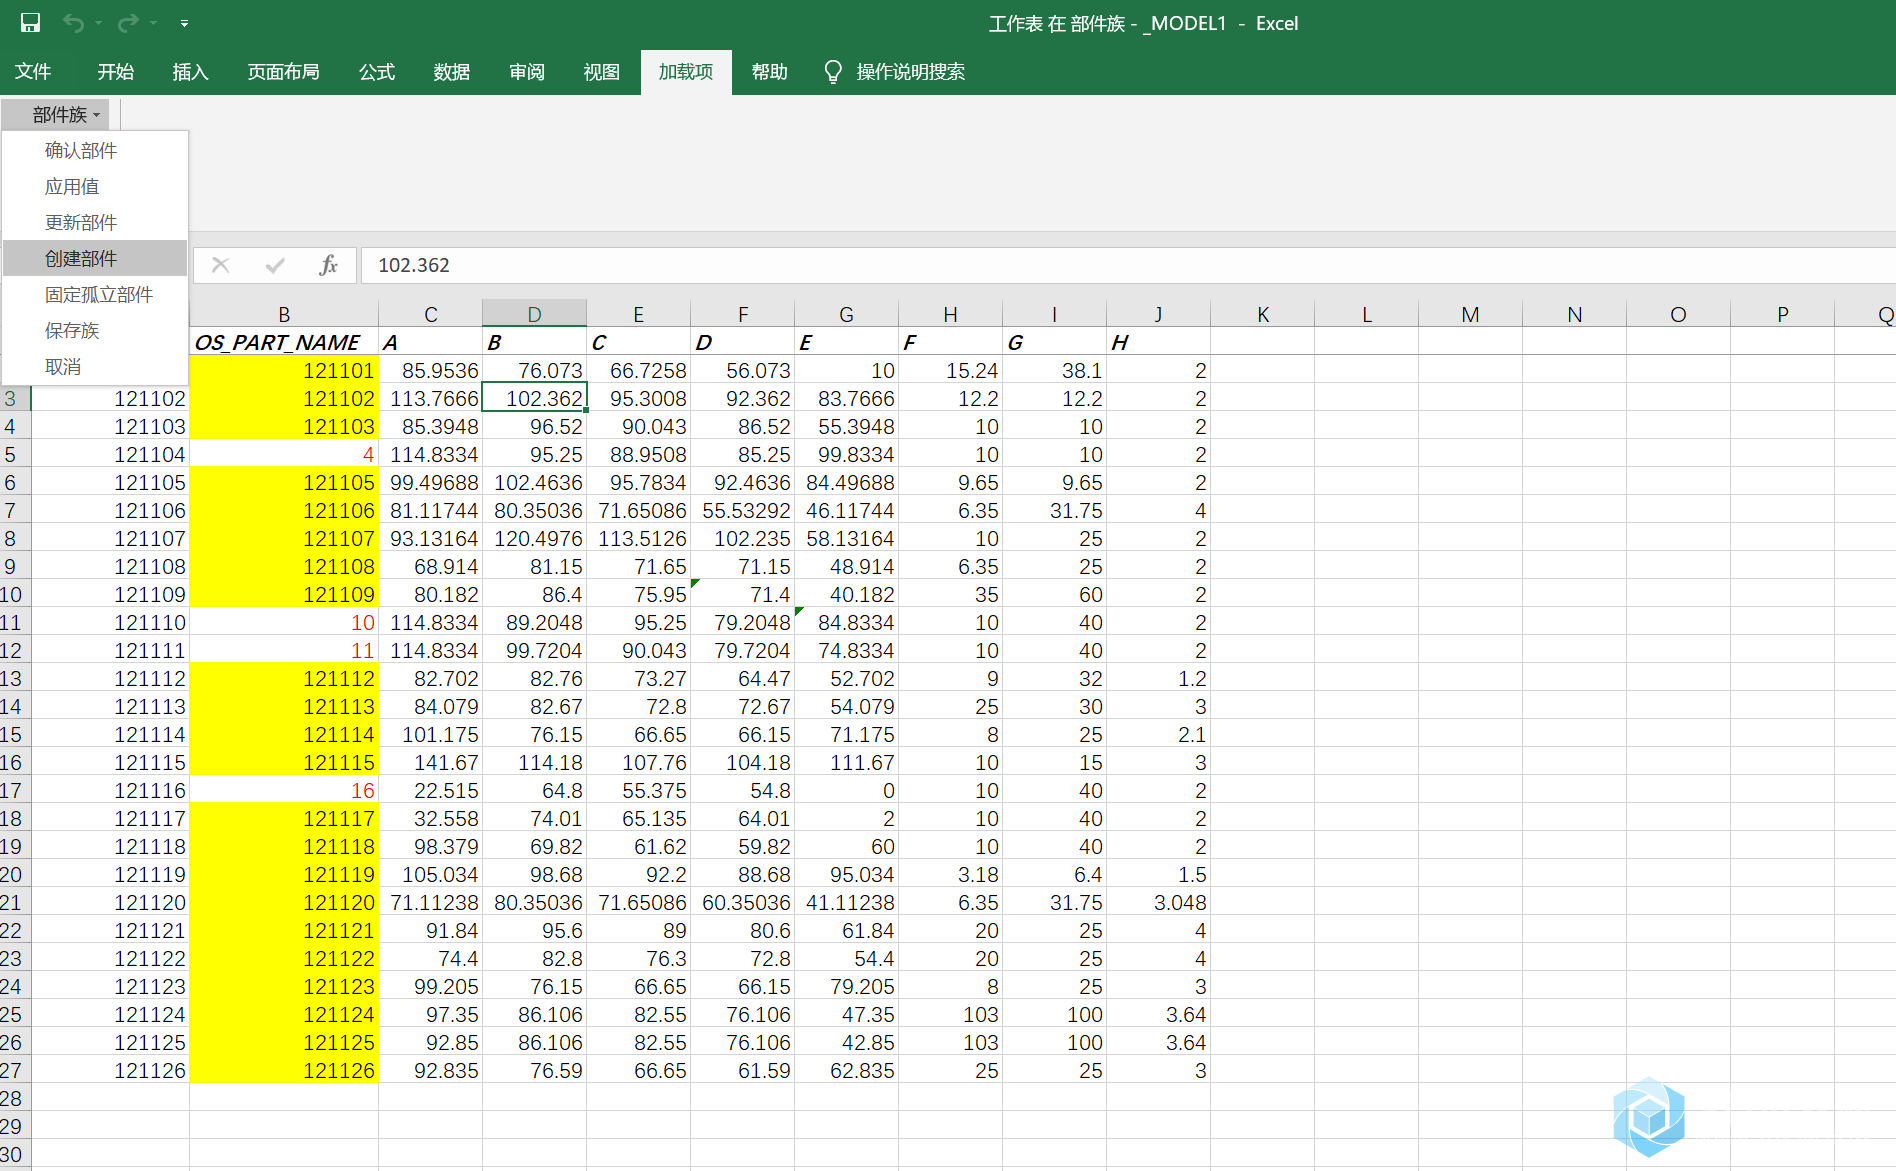Click cell containing 22.515
Viewport: 1896px width, 1171px height.
[x=431, y=791]
